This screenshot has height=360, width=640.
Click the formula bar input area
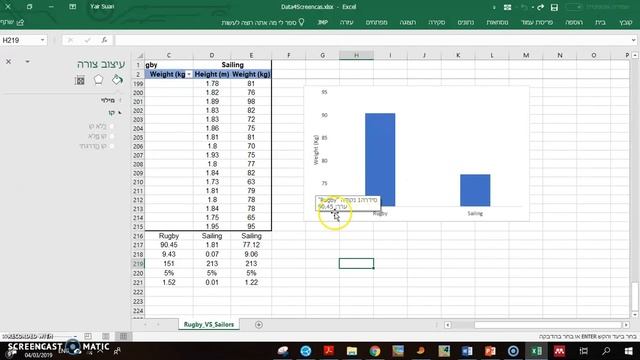372,40
